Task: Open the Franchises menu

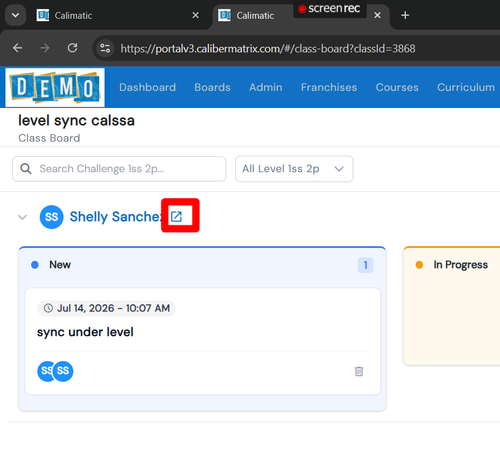Action: 329,87
